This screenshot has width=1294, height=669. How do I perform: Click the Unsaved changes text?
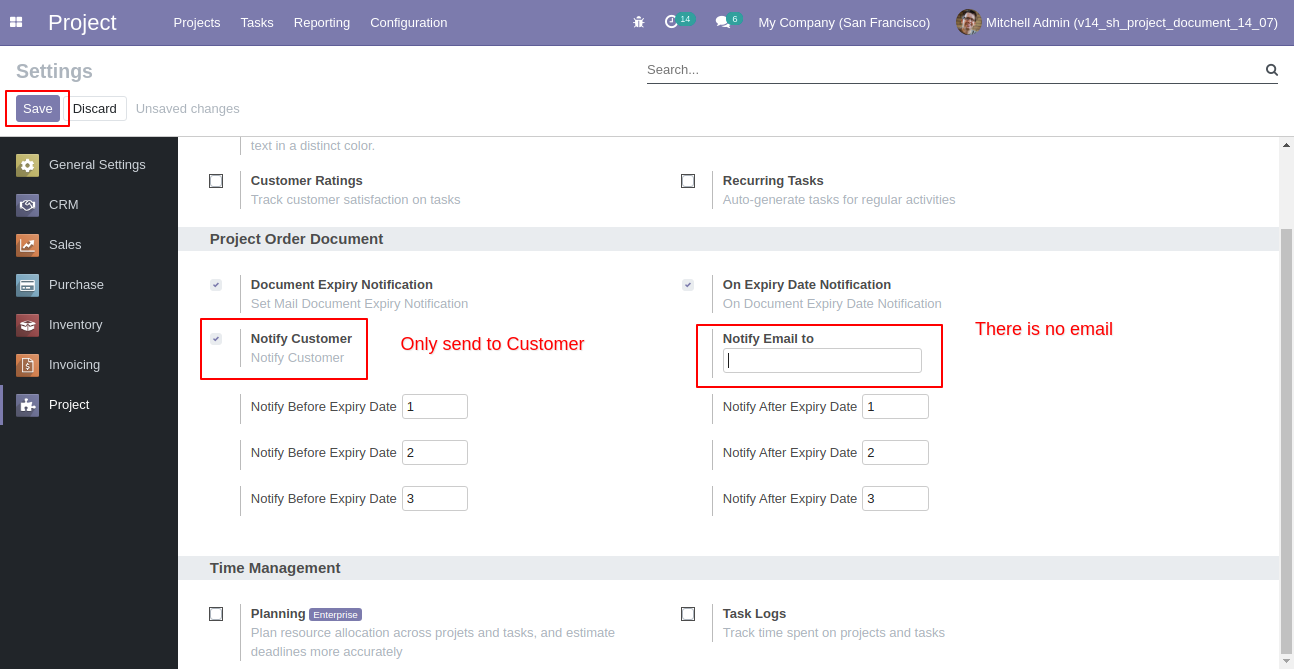click(188, 109)
